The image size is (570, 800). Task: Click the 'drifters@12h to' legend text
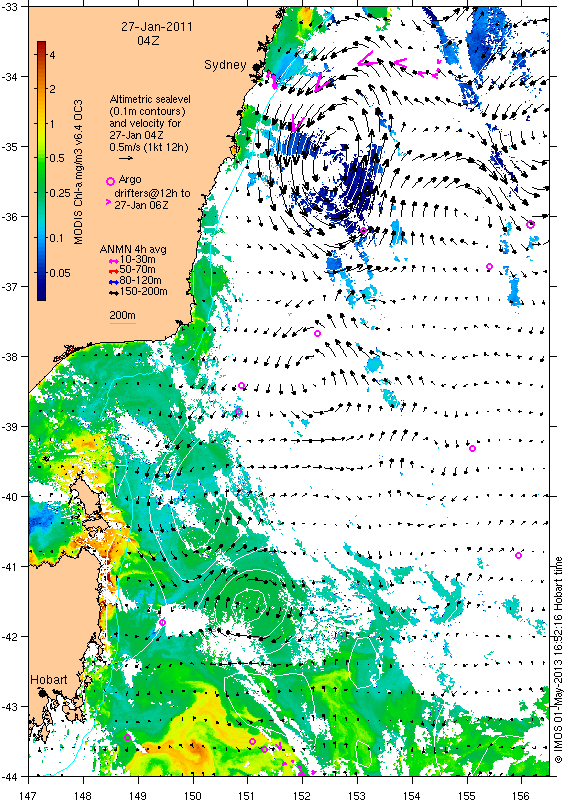(152, 193)
